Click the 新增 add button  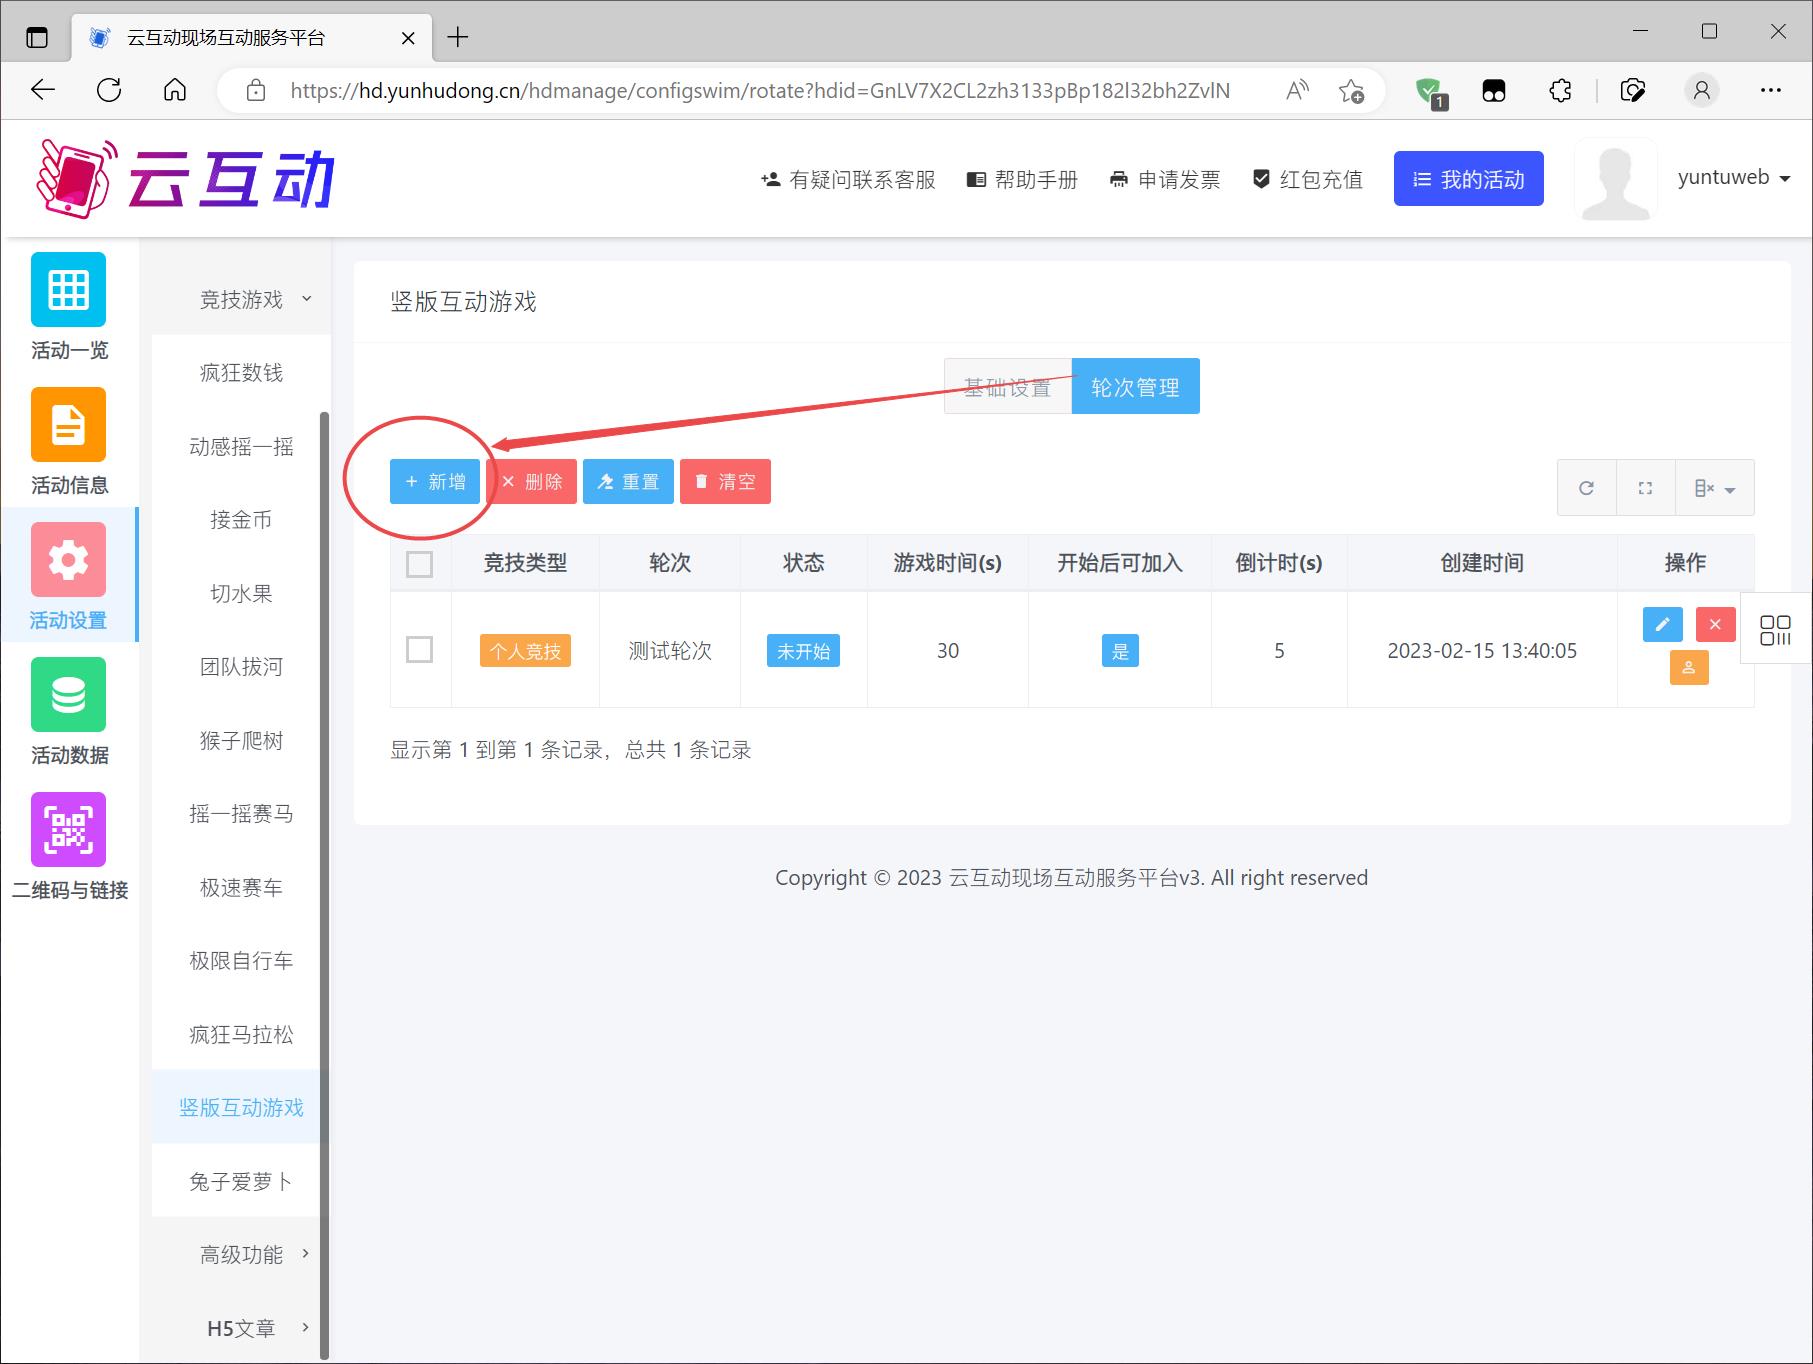pyautogui.click(x=435, y=482)
